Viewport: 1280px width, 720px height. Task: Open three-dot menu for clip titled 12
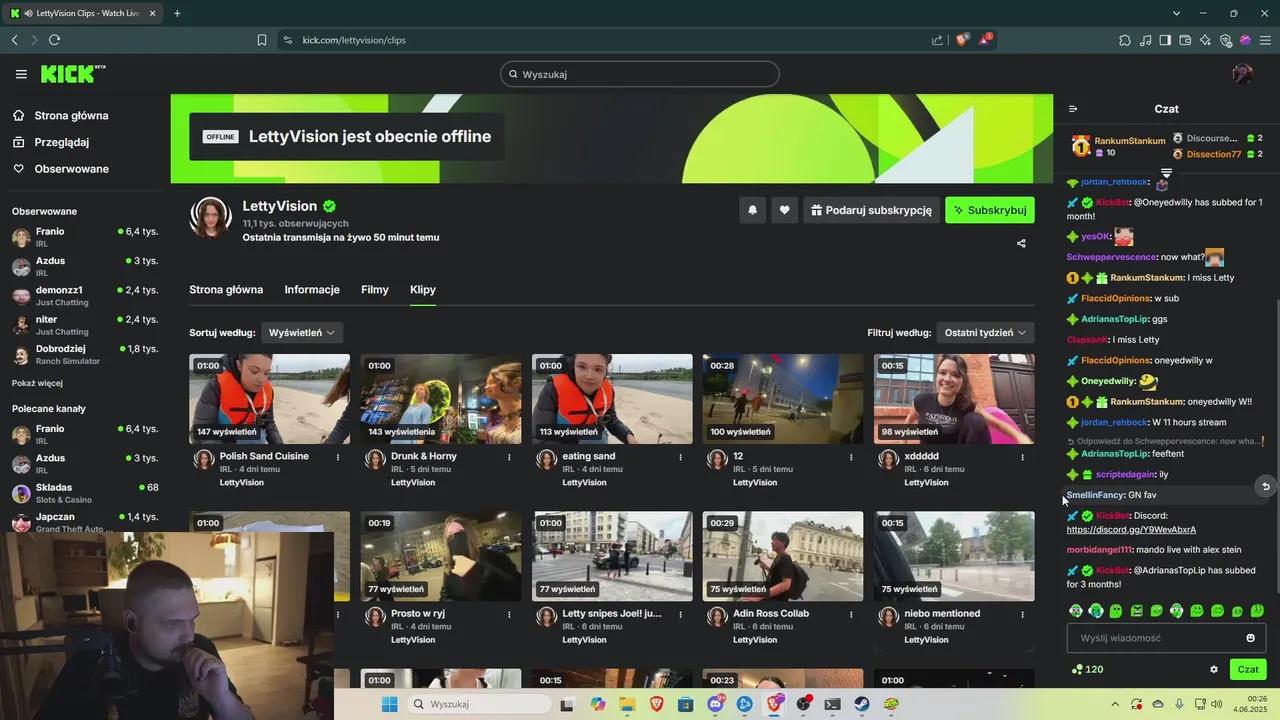851,457
